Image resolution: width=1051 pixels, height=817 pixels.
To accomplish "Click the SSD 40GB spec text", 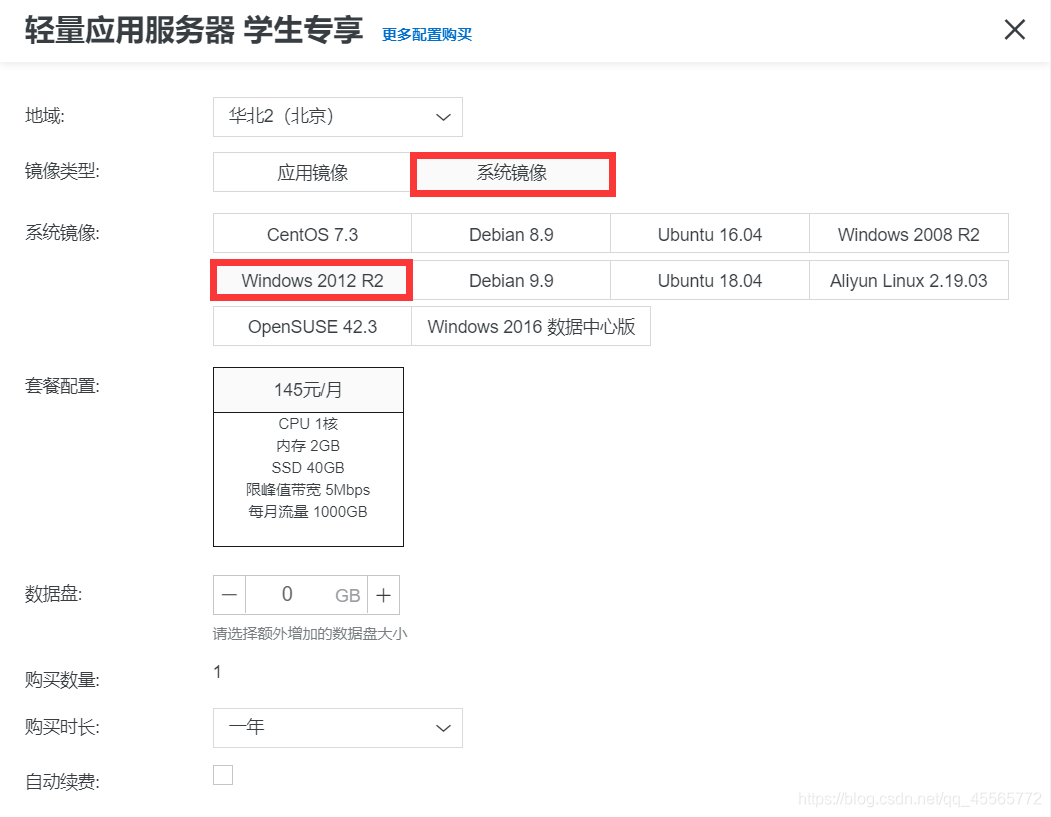I will 308,467.
